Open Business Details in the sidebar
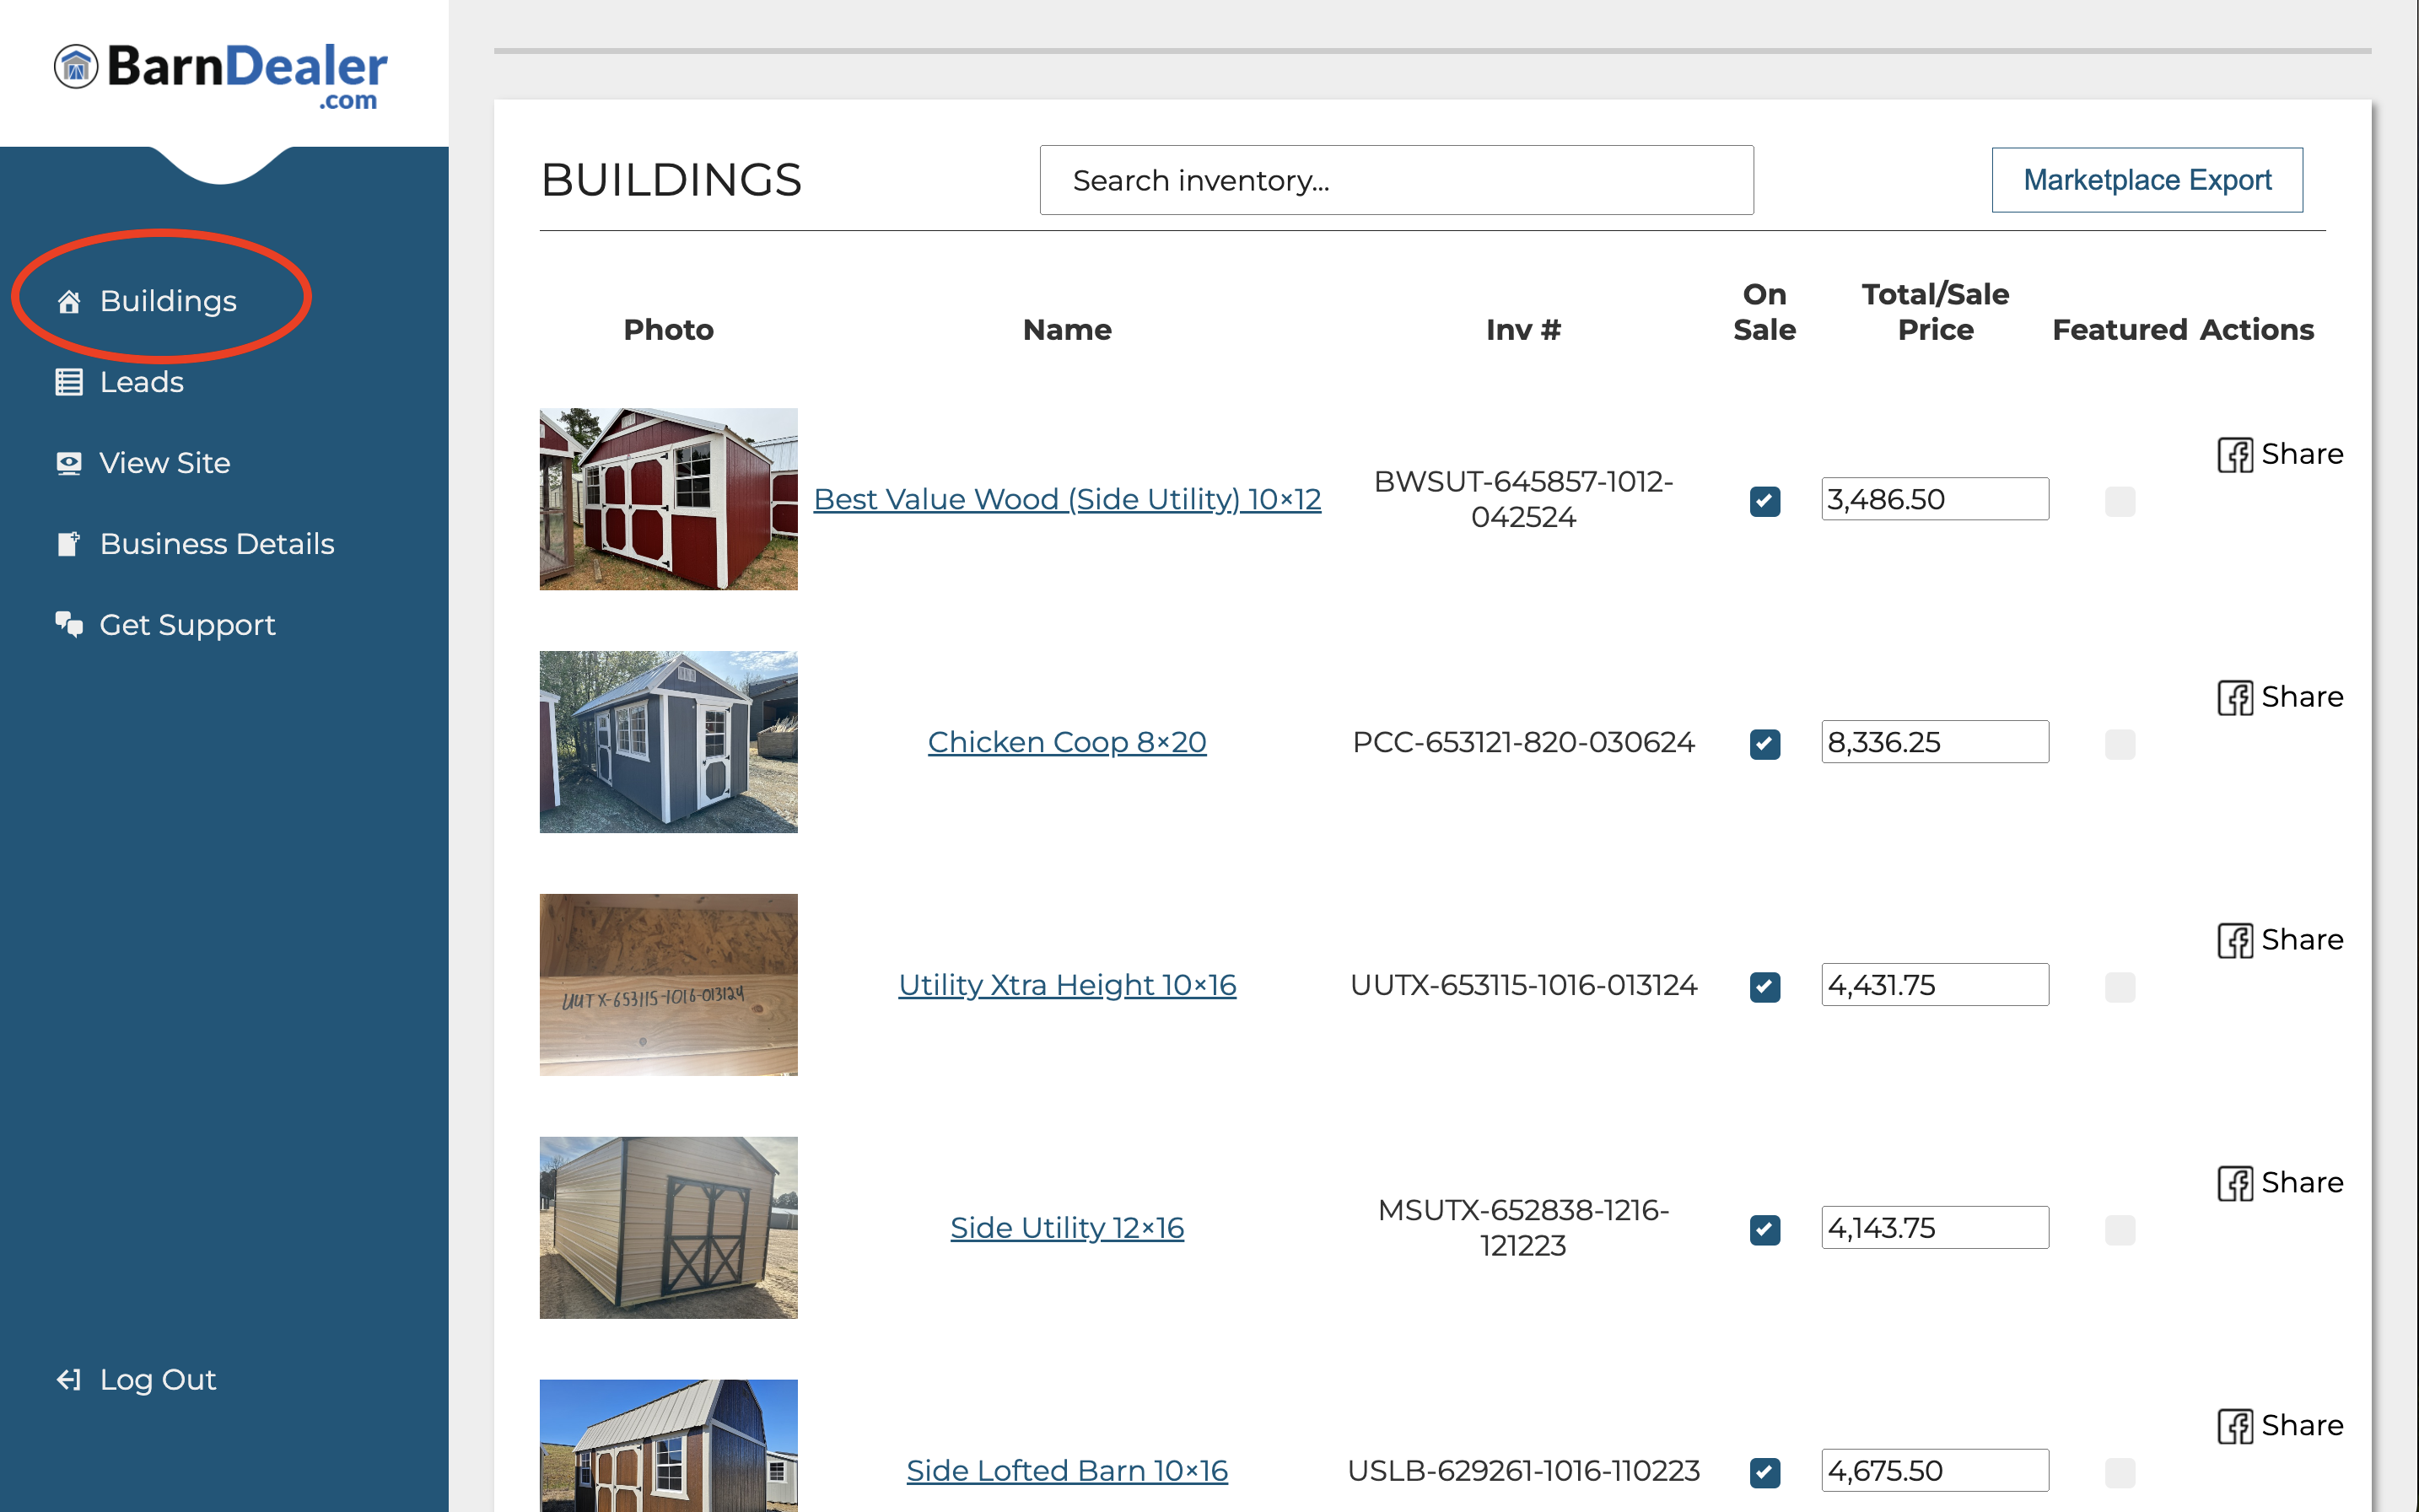2419x1512 pixels. 216,544
